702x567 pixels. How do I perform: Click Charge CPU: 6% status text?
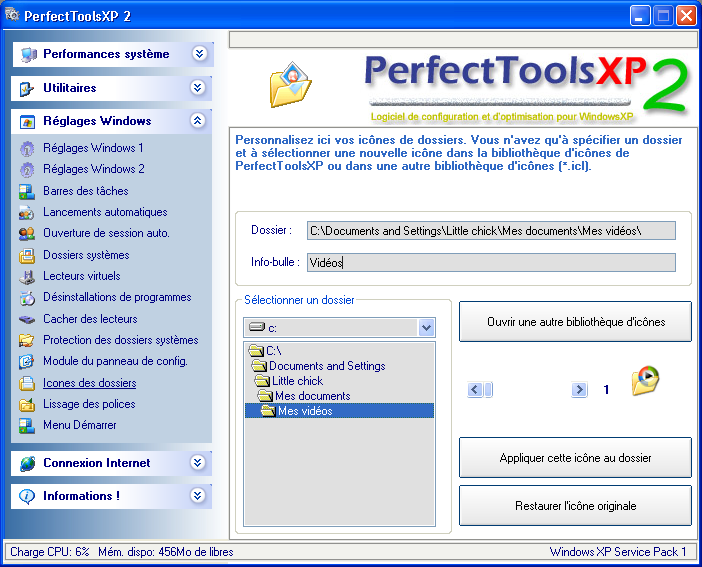click(x=50, y=552)
